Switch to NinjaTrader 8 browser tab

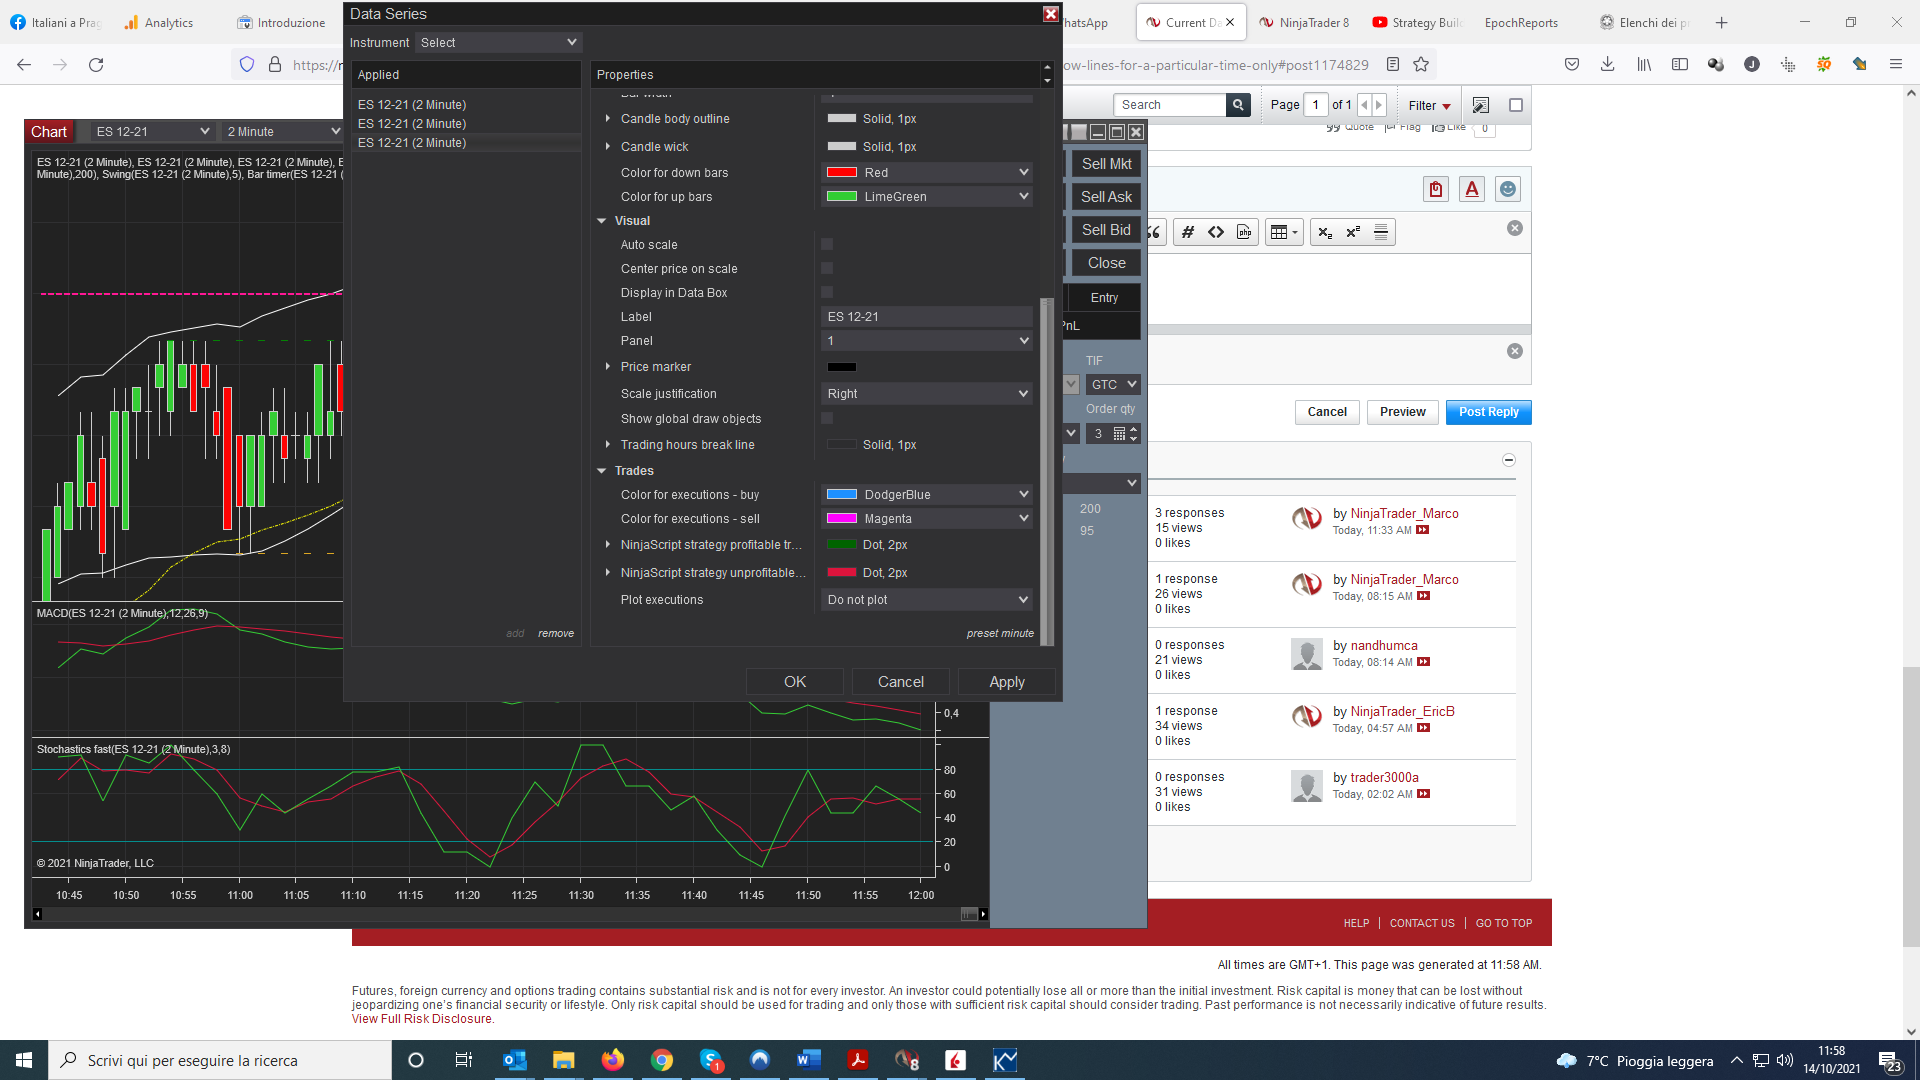[x=1304, y=22]
